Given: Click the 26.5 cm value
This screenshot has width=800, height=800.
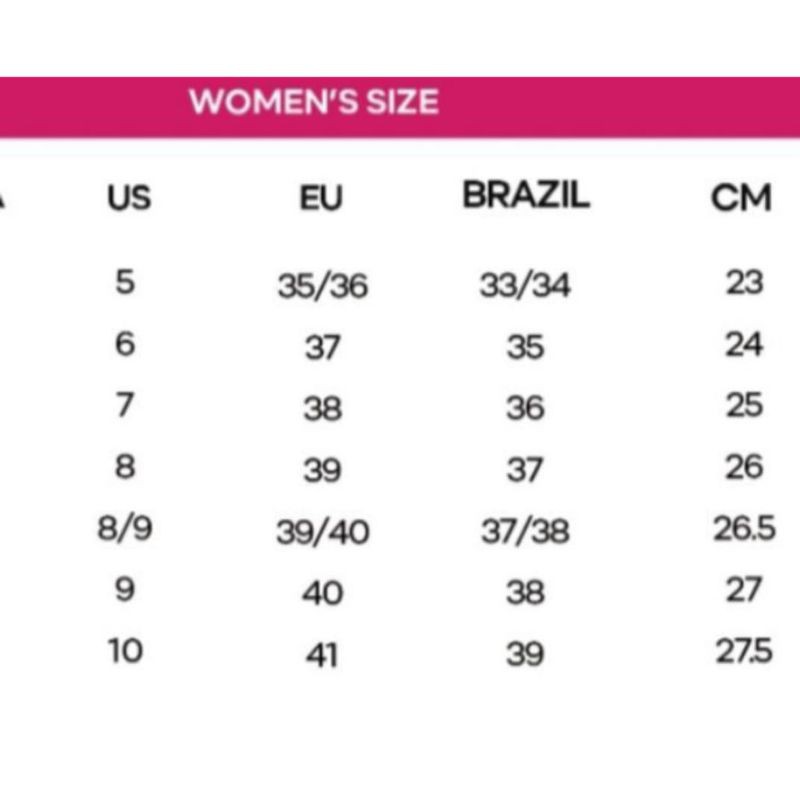Looking at the screenshot, I should (744, 529).
